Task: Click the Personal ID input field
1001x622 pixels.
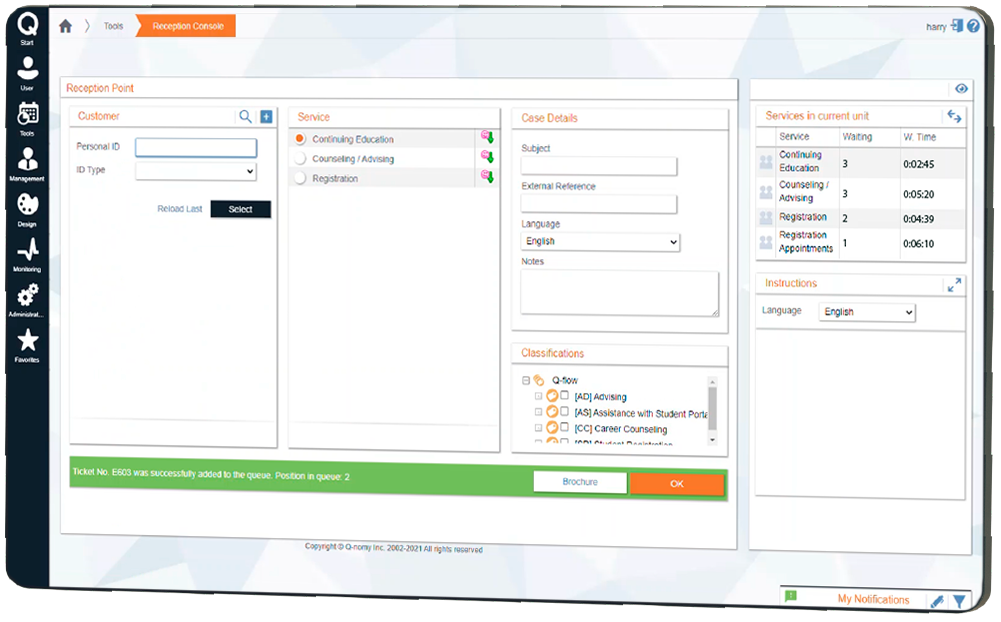Action: pos(196,148)
